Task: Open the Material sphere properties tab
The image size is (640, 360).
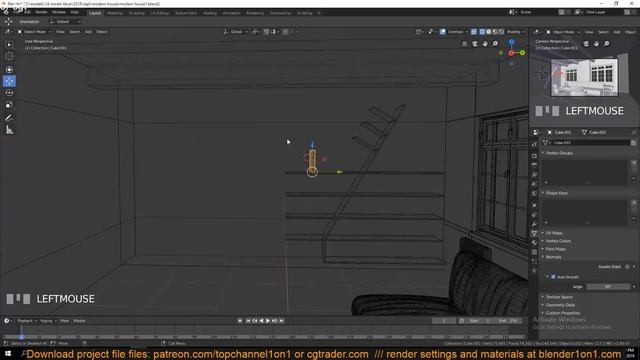Action: pyautogui.click(x=534, y=242)
